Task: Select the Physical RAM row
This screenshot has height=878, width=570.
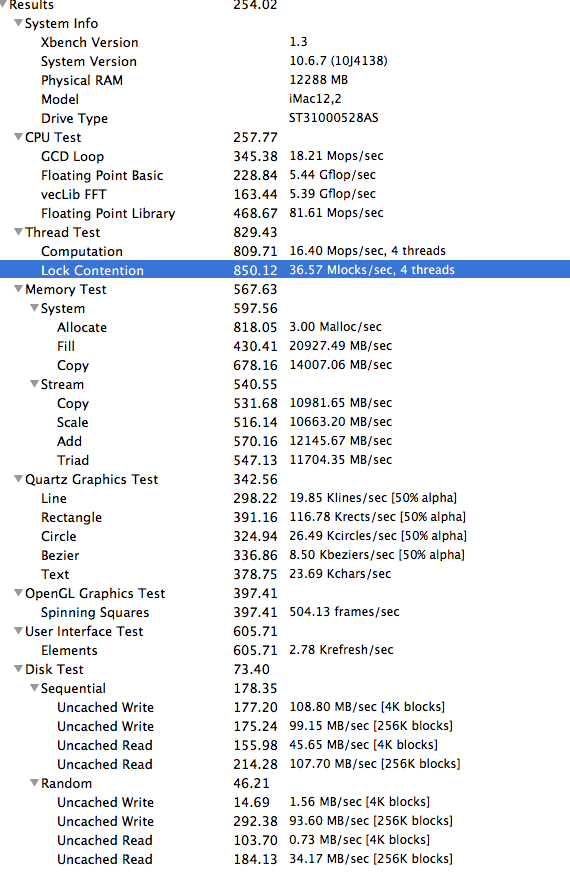Action: click(x=285, y=80)
